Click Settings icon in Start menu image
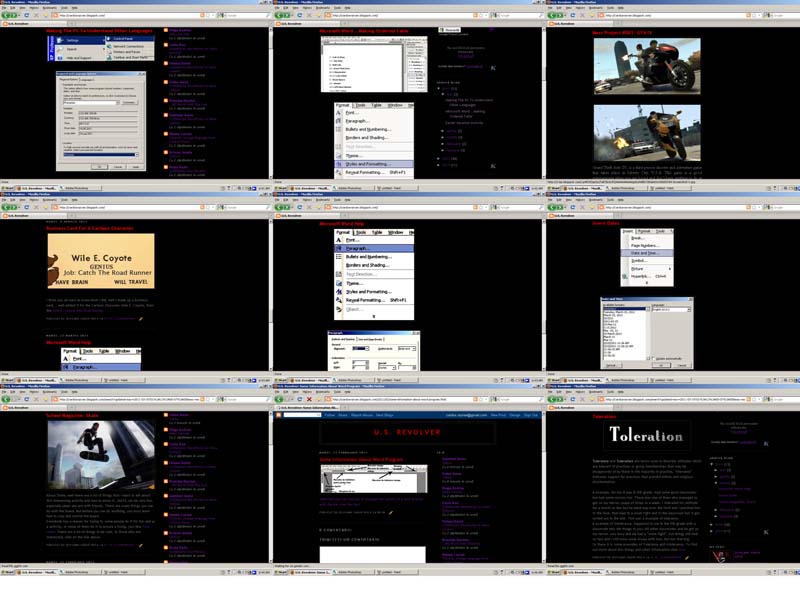Screen dimensions: 800x600 click(60, 40)
